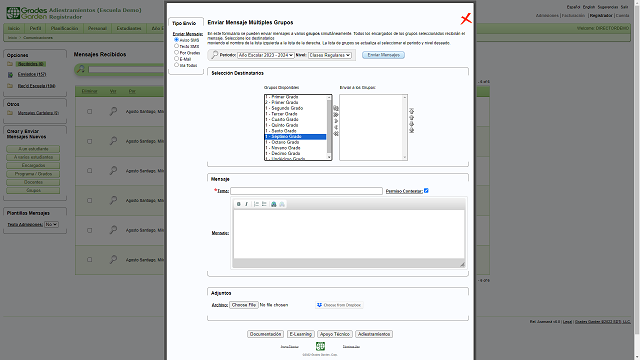Click the remove-selected group arrow icon
This screenshot has height=360, width=640.
coord(336,127)
